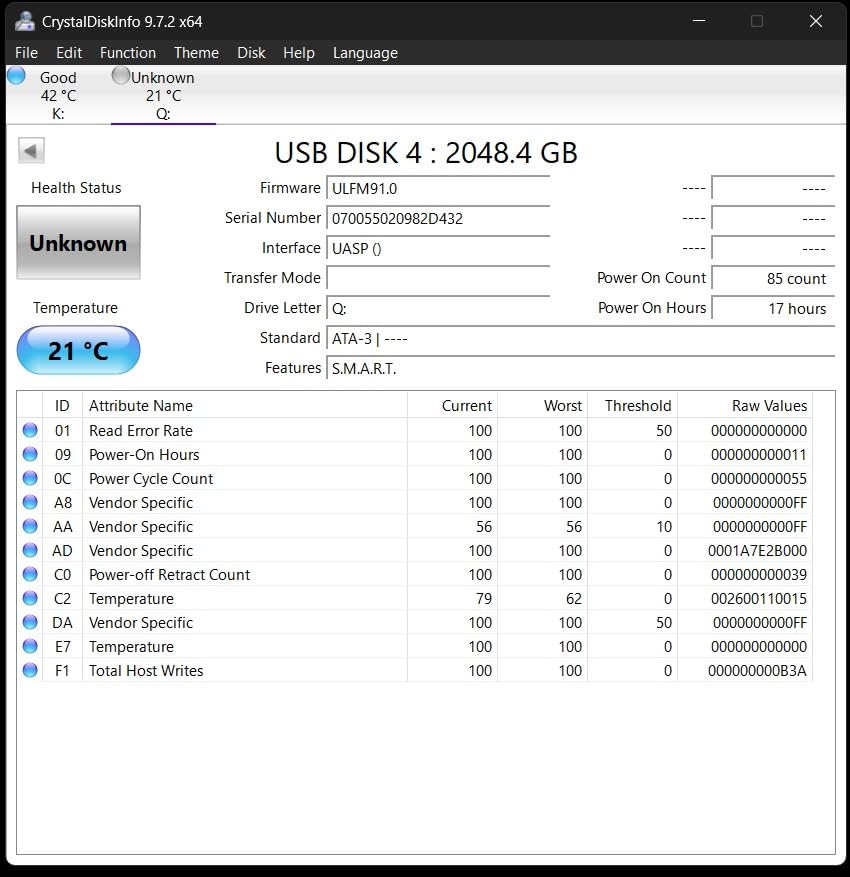Click raw value 0001A7E2B000
The width and height of the screenshot is (850, 877).
click(757, 551)
